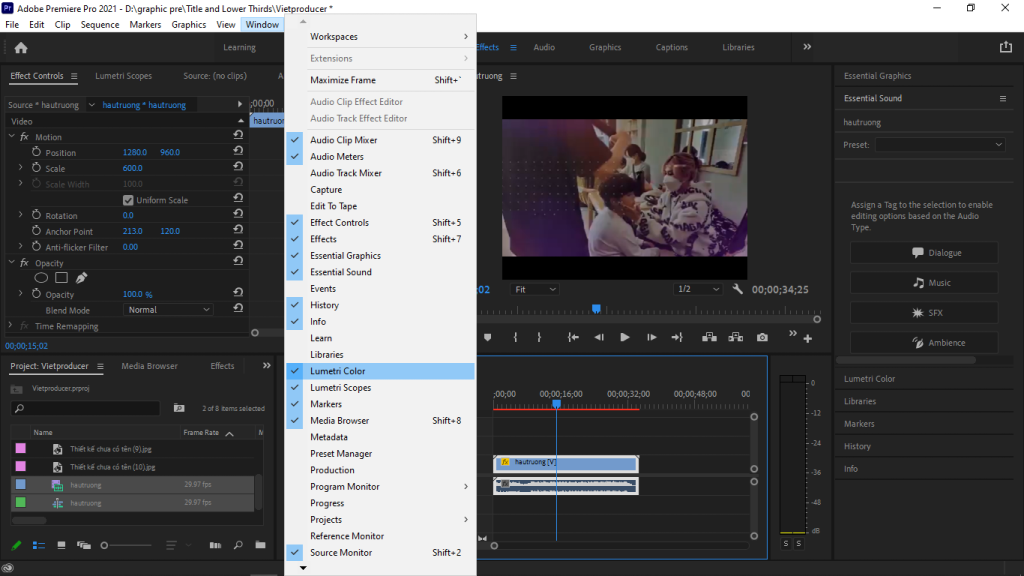Open the search magnifier in the Project panel

(x=238, y=545)
